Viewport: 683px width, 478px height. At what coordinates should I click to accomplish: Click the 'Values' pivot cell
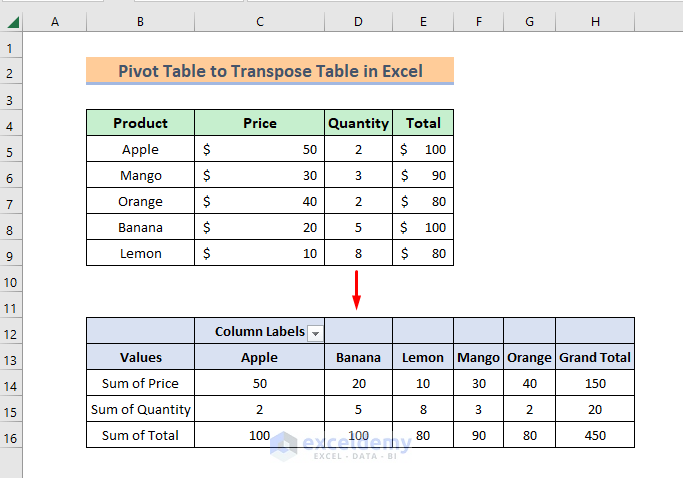pos(140,357)
